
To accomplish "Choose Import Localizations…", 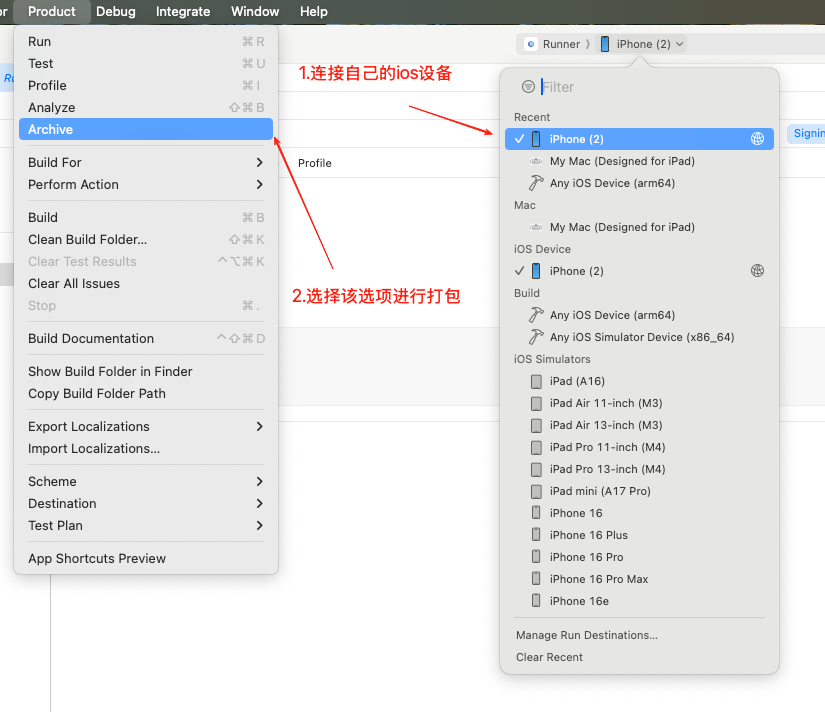I will [146, 448].
